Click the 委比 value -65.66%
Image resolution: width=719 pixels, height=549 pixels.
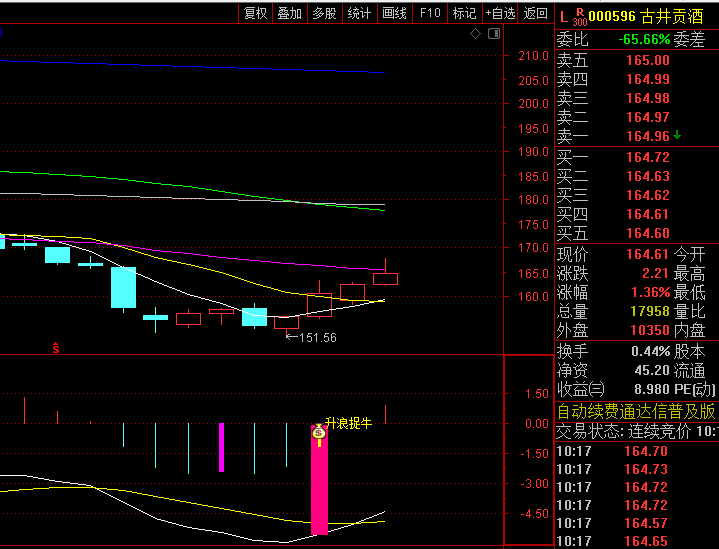pyautogui.click(x=644, y=39)
